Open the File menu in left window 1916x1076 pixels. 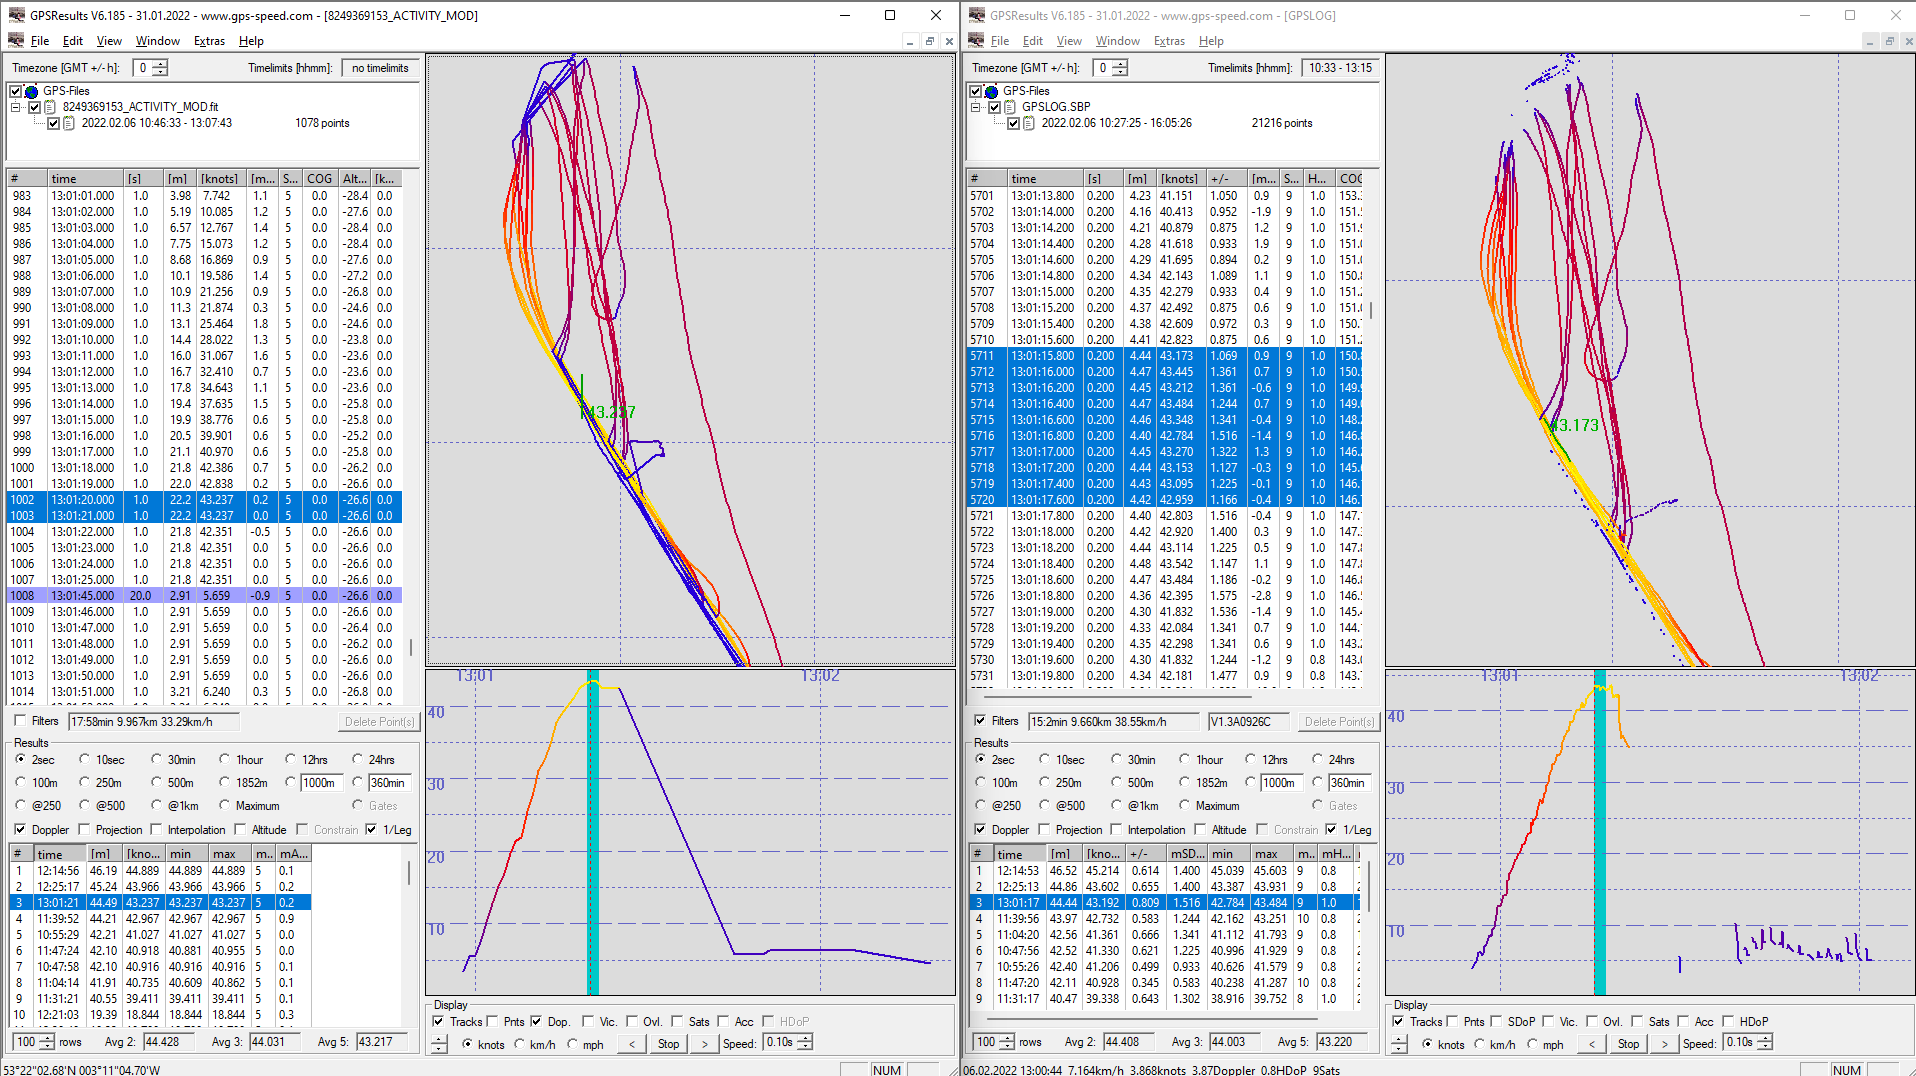coord(40,41)
